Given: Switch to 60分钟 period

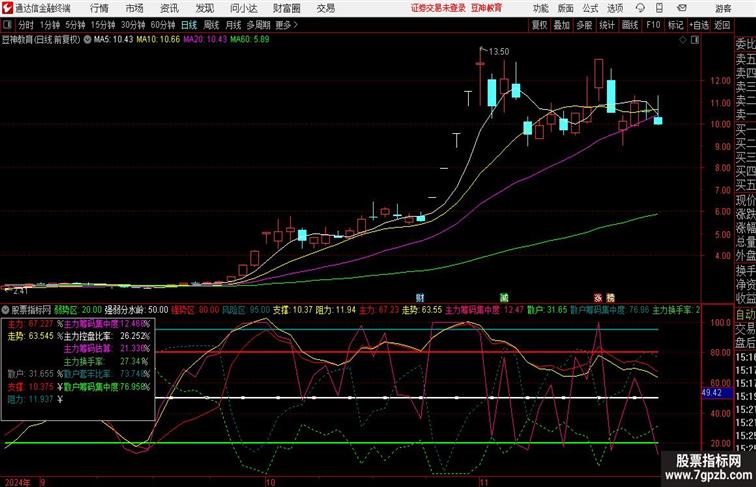Looking at the screenshot, I should (163, 25).
